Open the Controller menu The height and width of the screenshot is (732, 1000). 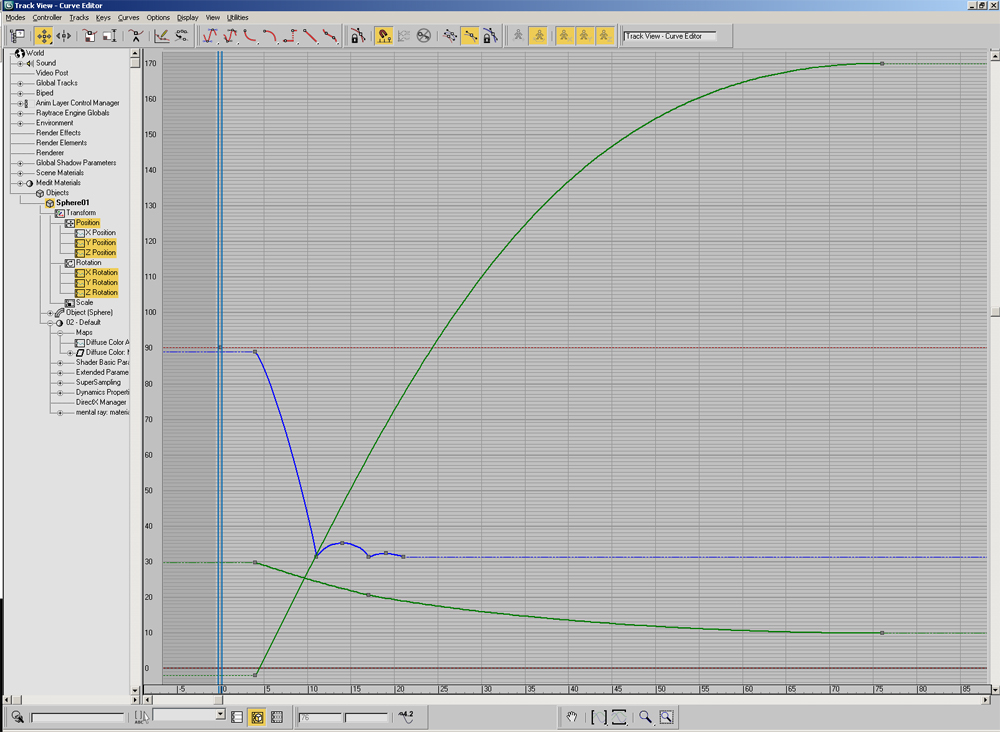pos(47,17)
